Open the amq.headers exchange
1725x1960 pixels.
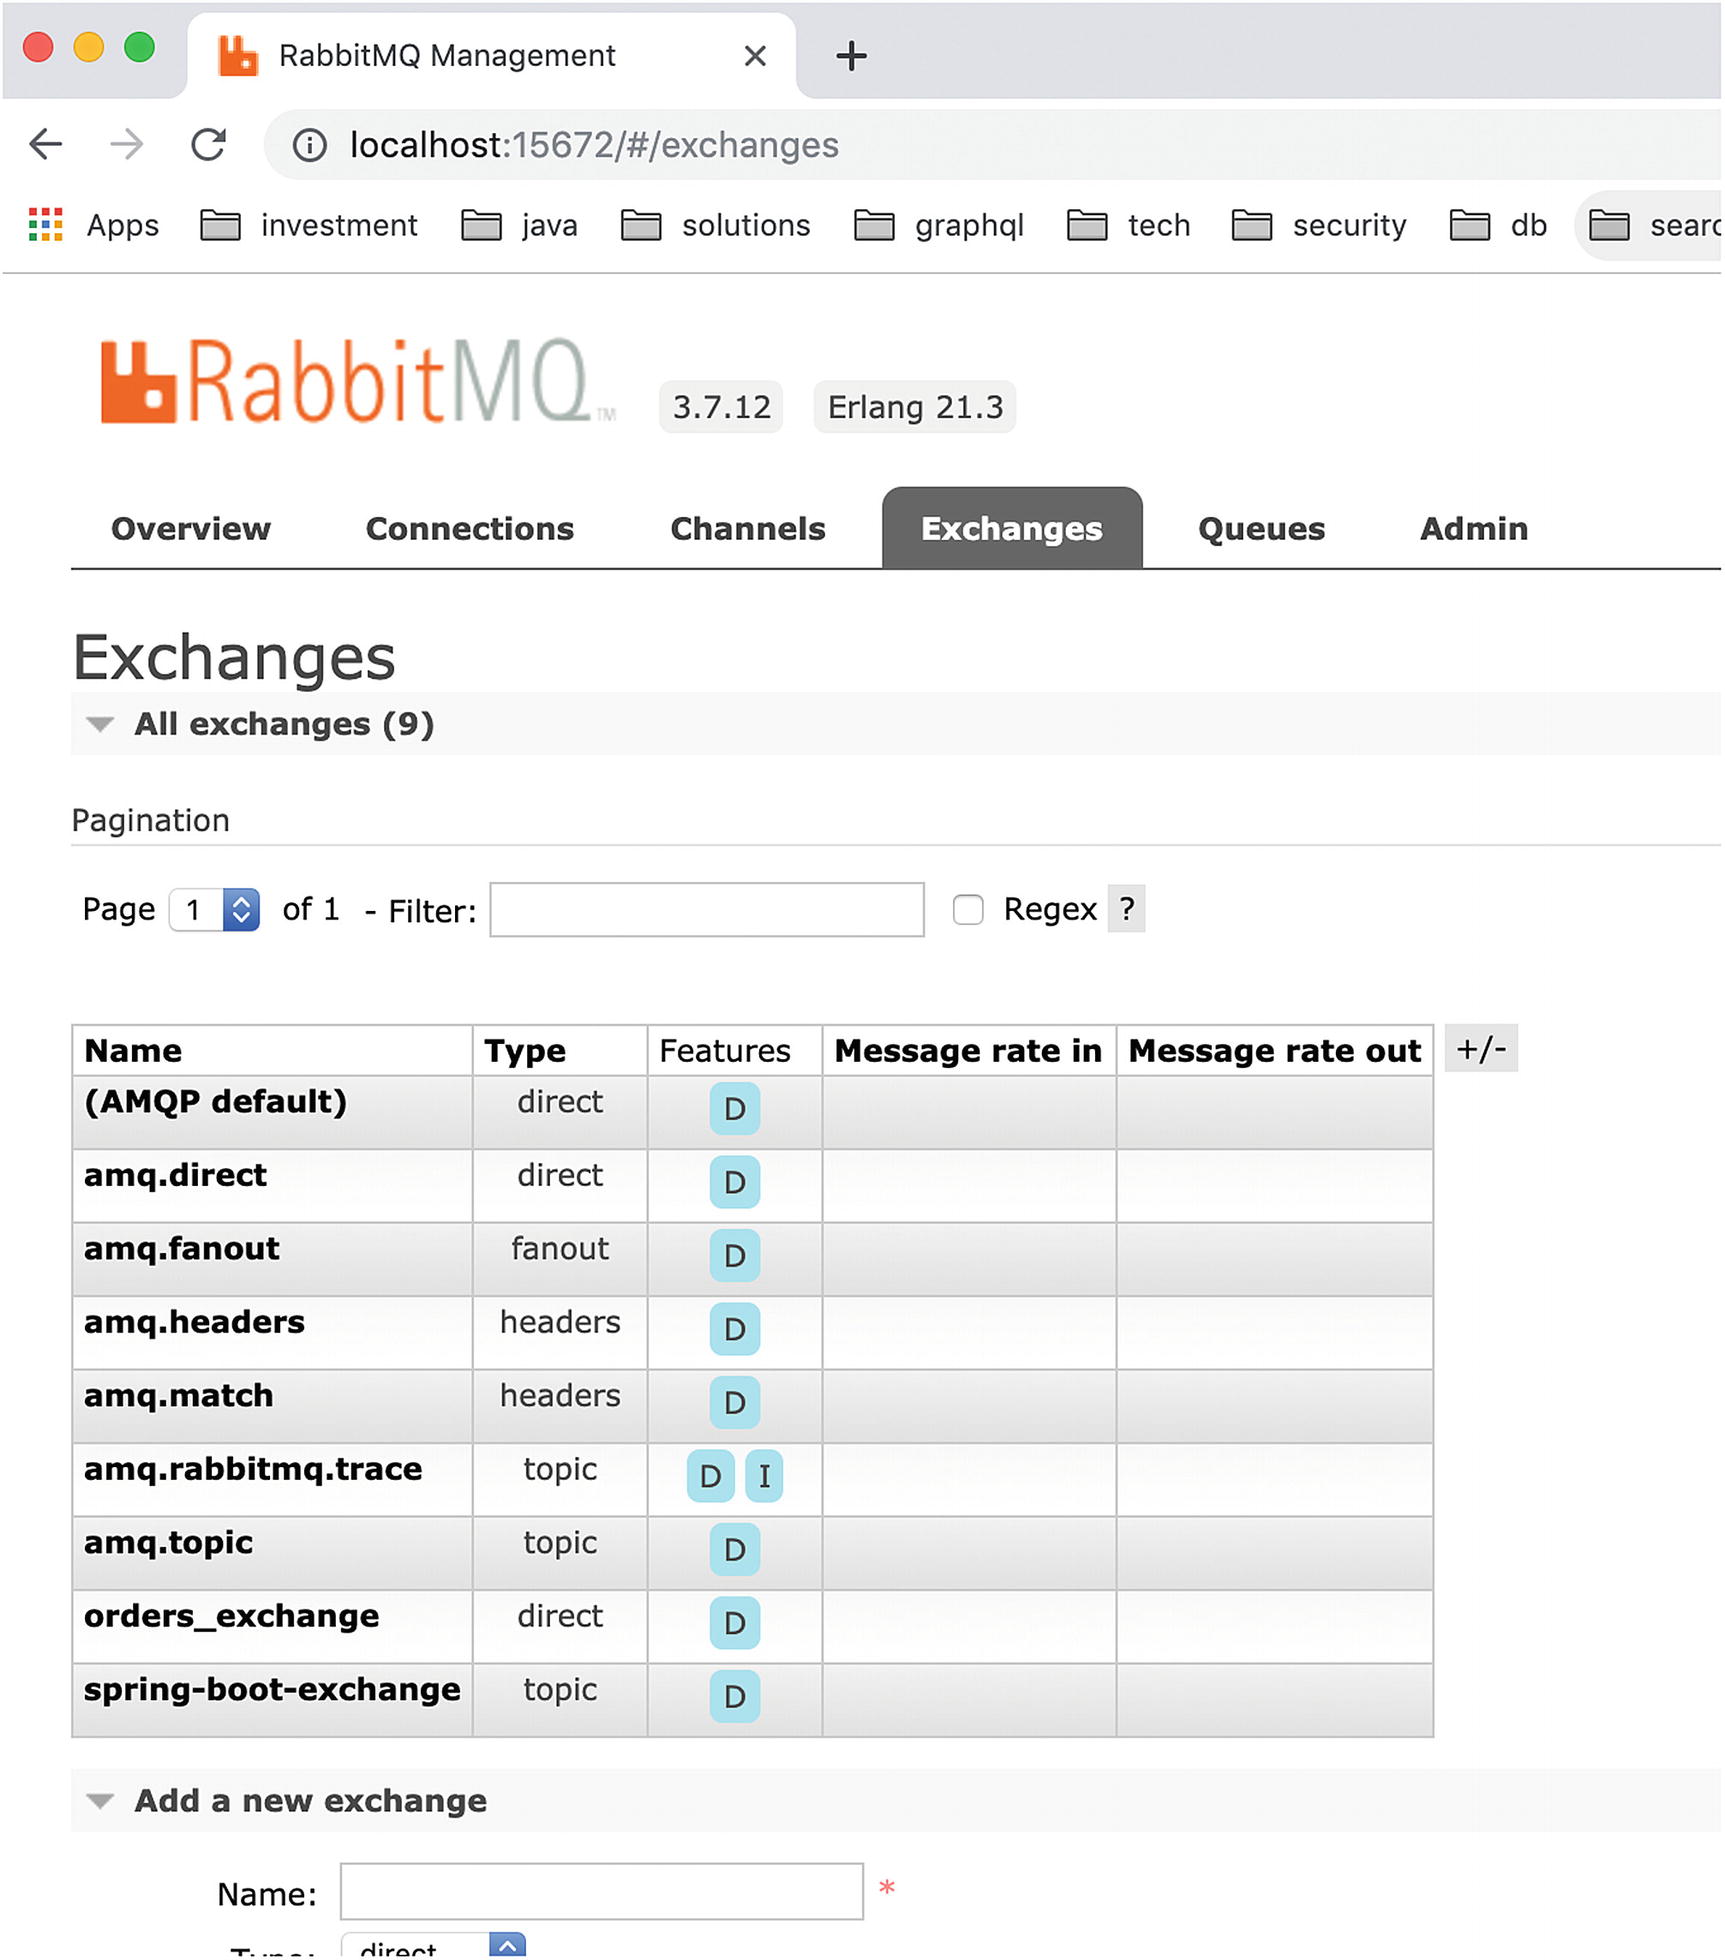194,1321
